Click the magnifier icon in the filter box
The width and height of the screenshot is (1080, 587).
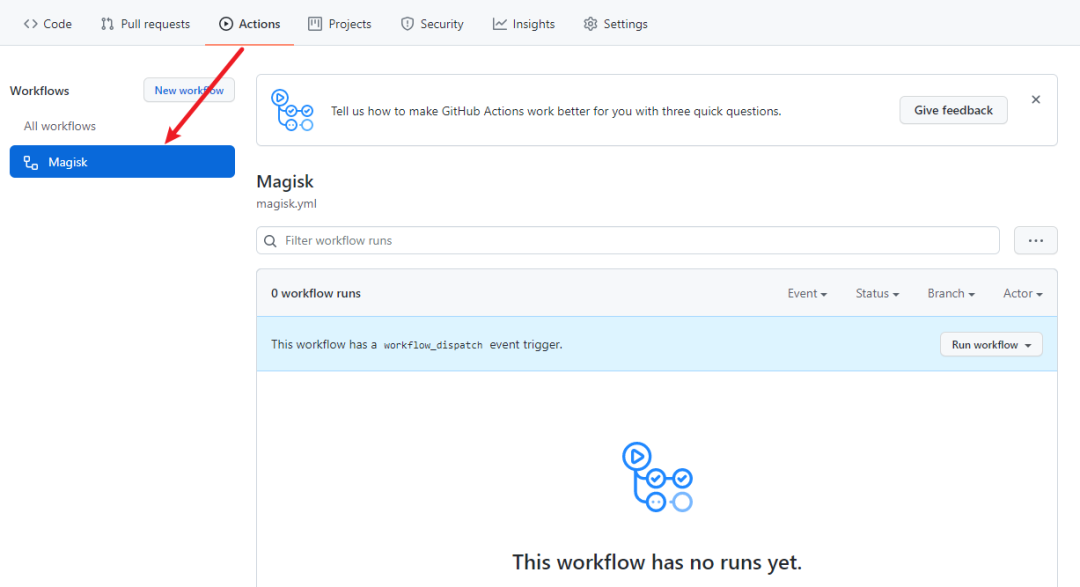(x=270, y=240)
